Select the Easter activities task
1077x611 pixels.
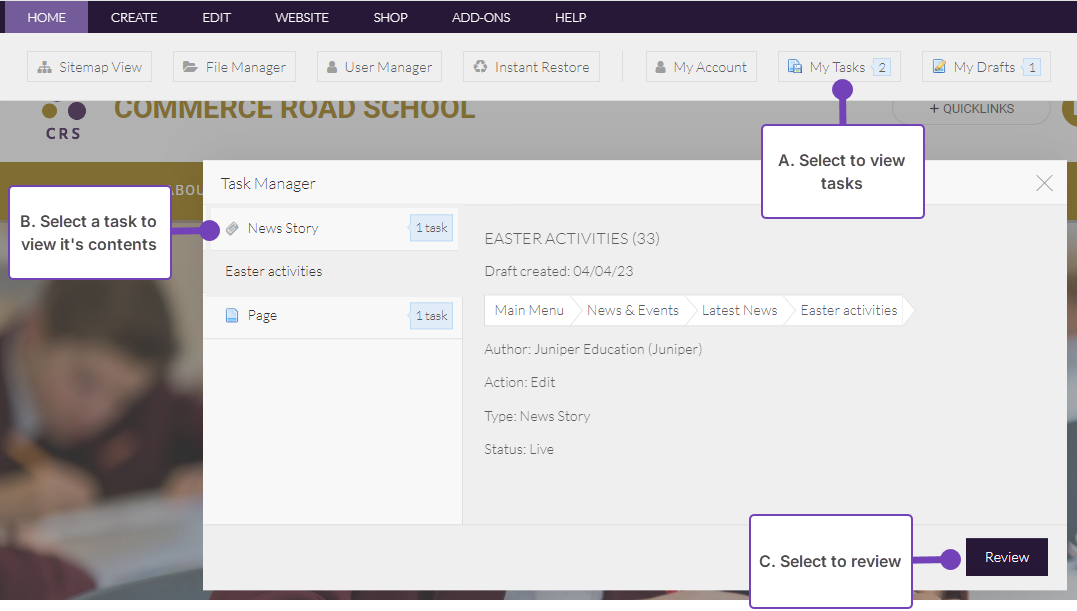pyautogui.click(x=273, y=271)
